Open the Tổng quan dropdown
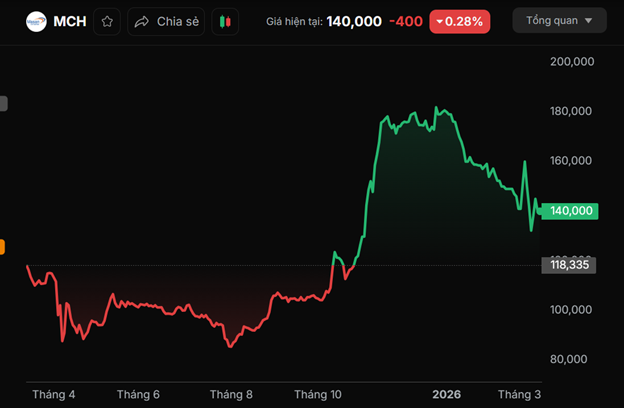This screenshot has width=624, height=408. (x=559, y=20)
